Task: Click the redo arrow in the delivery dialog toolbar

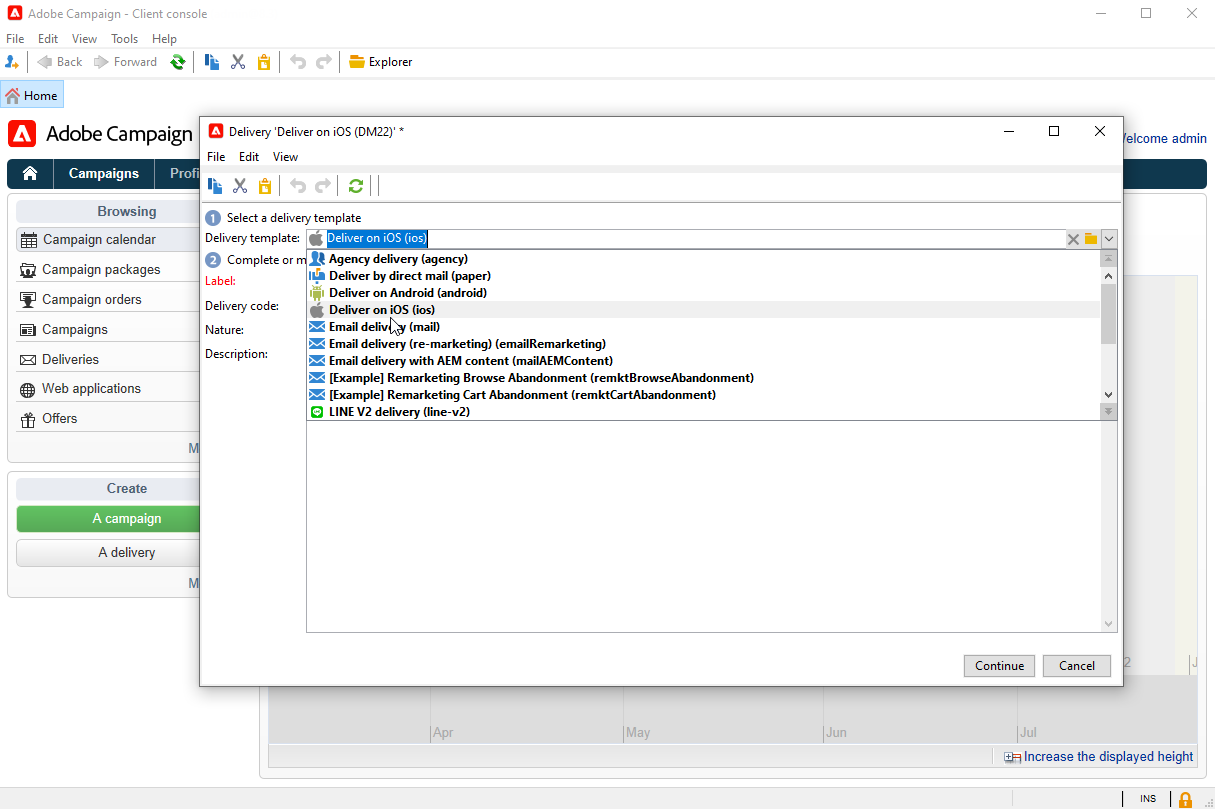Action: [x=323, y=185]
